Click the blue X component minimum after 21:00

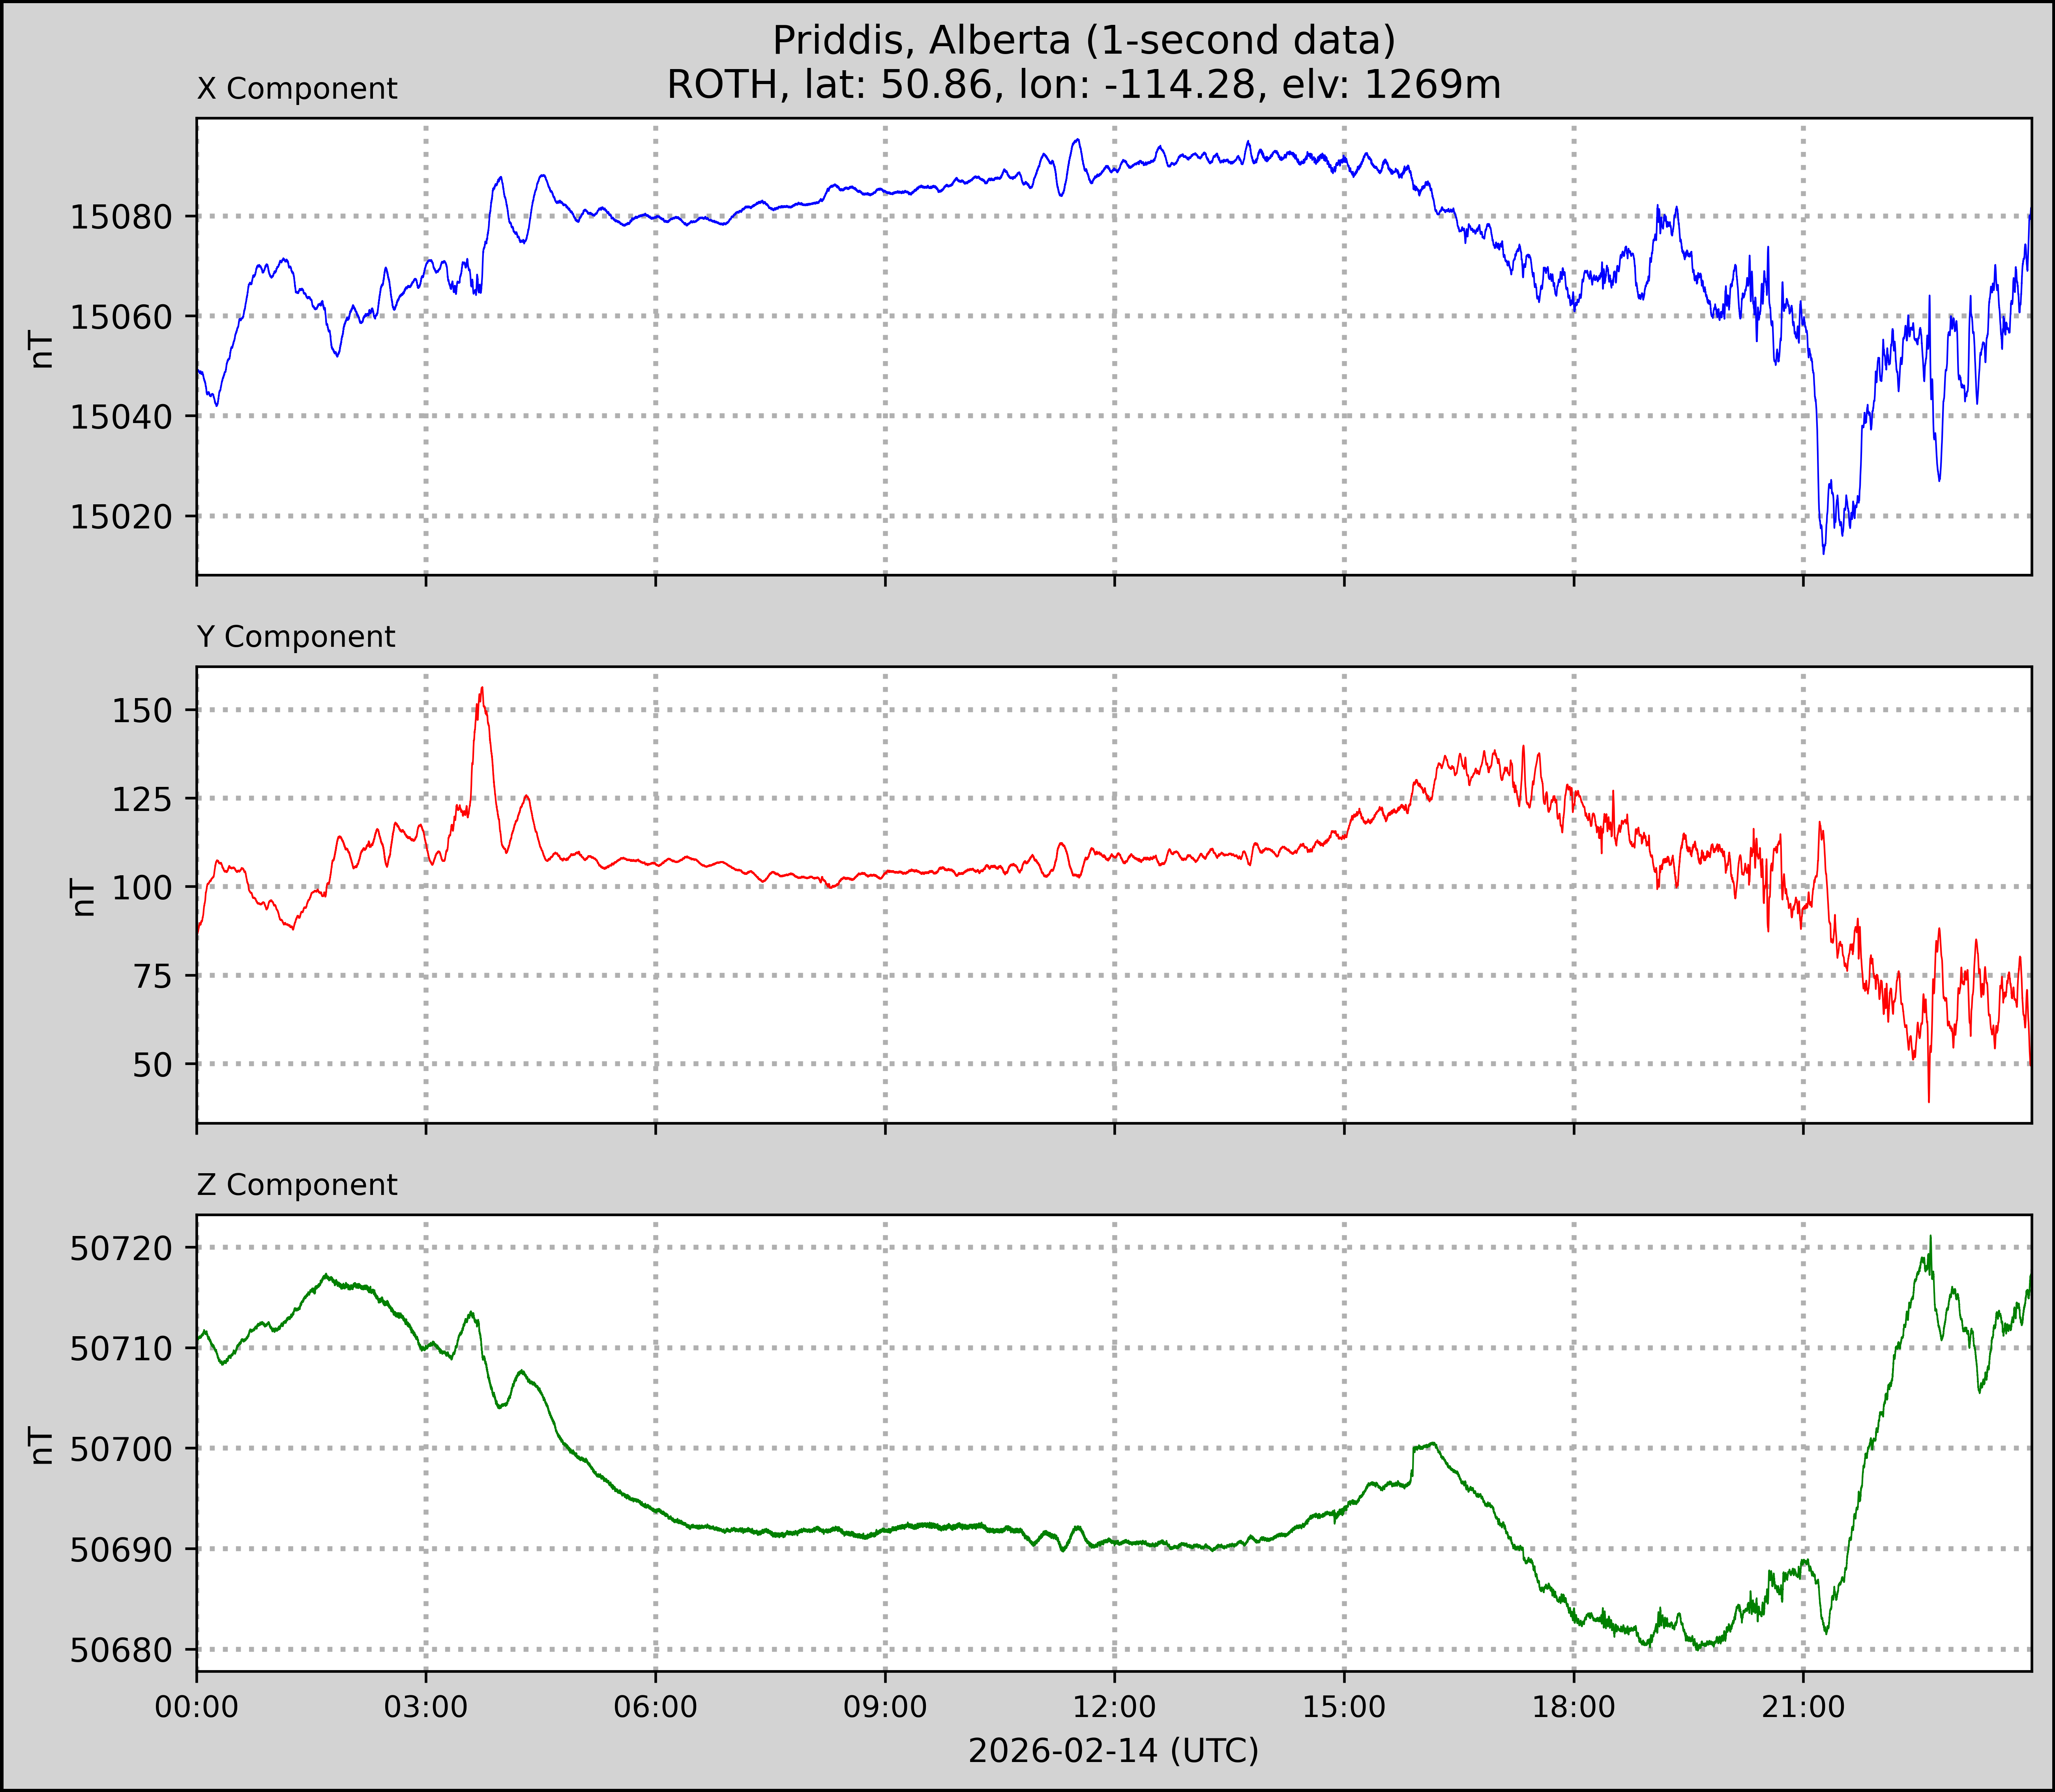point(1823,552)
